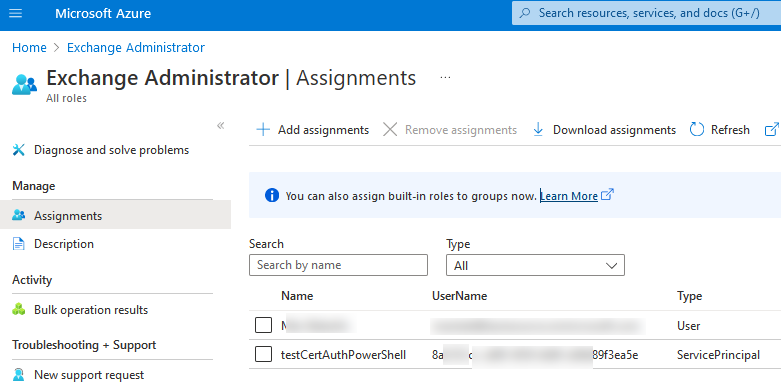Open the Description page
This screenshot has height=385, width=781.
(x=64, y=244)
